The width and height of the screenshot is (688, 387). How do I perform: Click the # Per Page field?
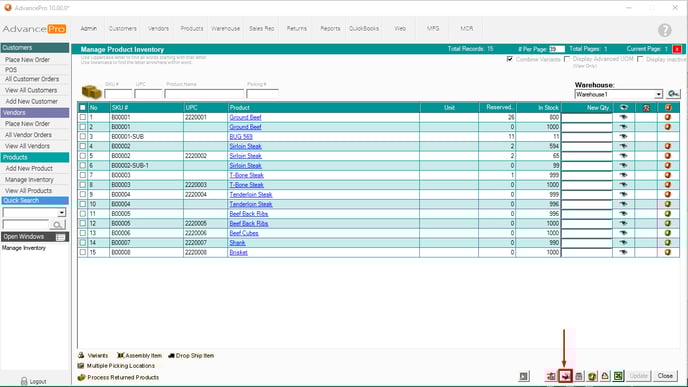click(556, 49)
